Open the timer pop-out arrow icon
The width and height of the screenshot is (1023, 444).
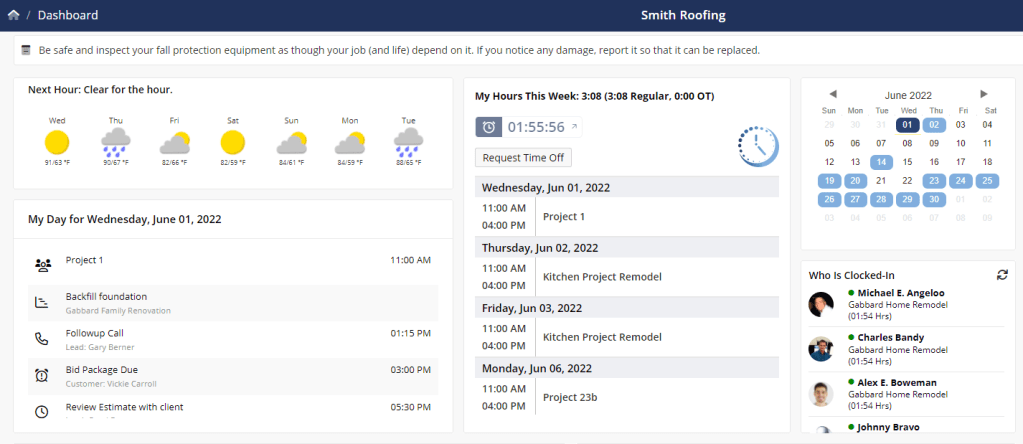point(574,127)
